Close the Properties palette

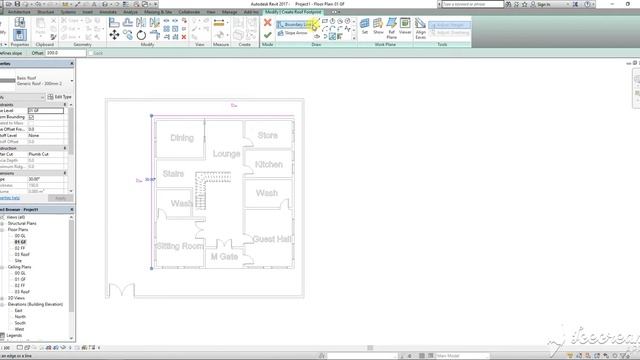72,64
